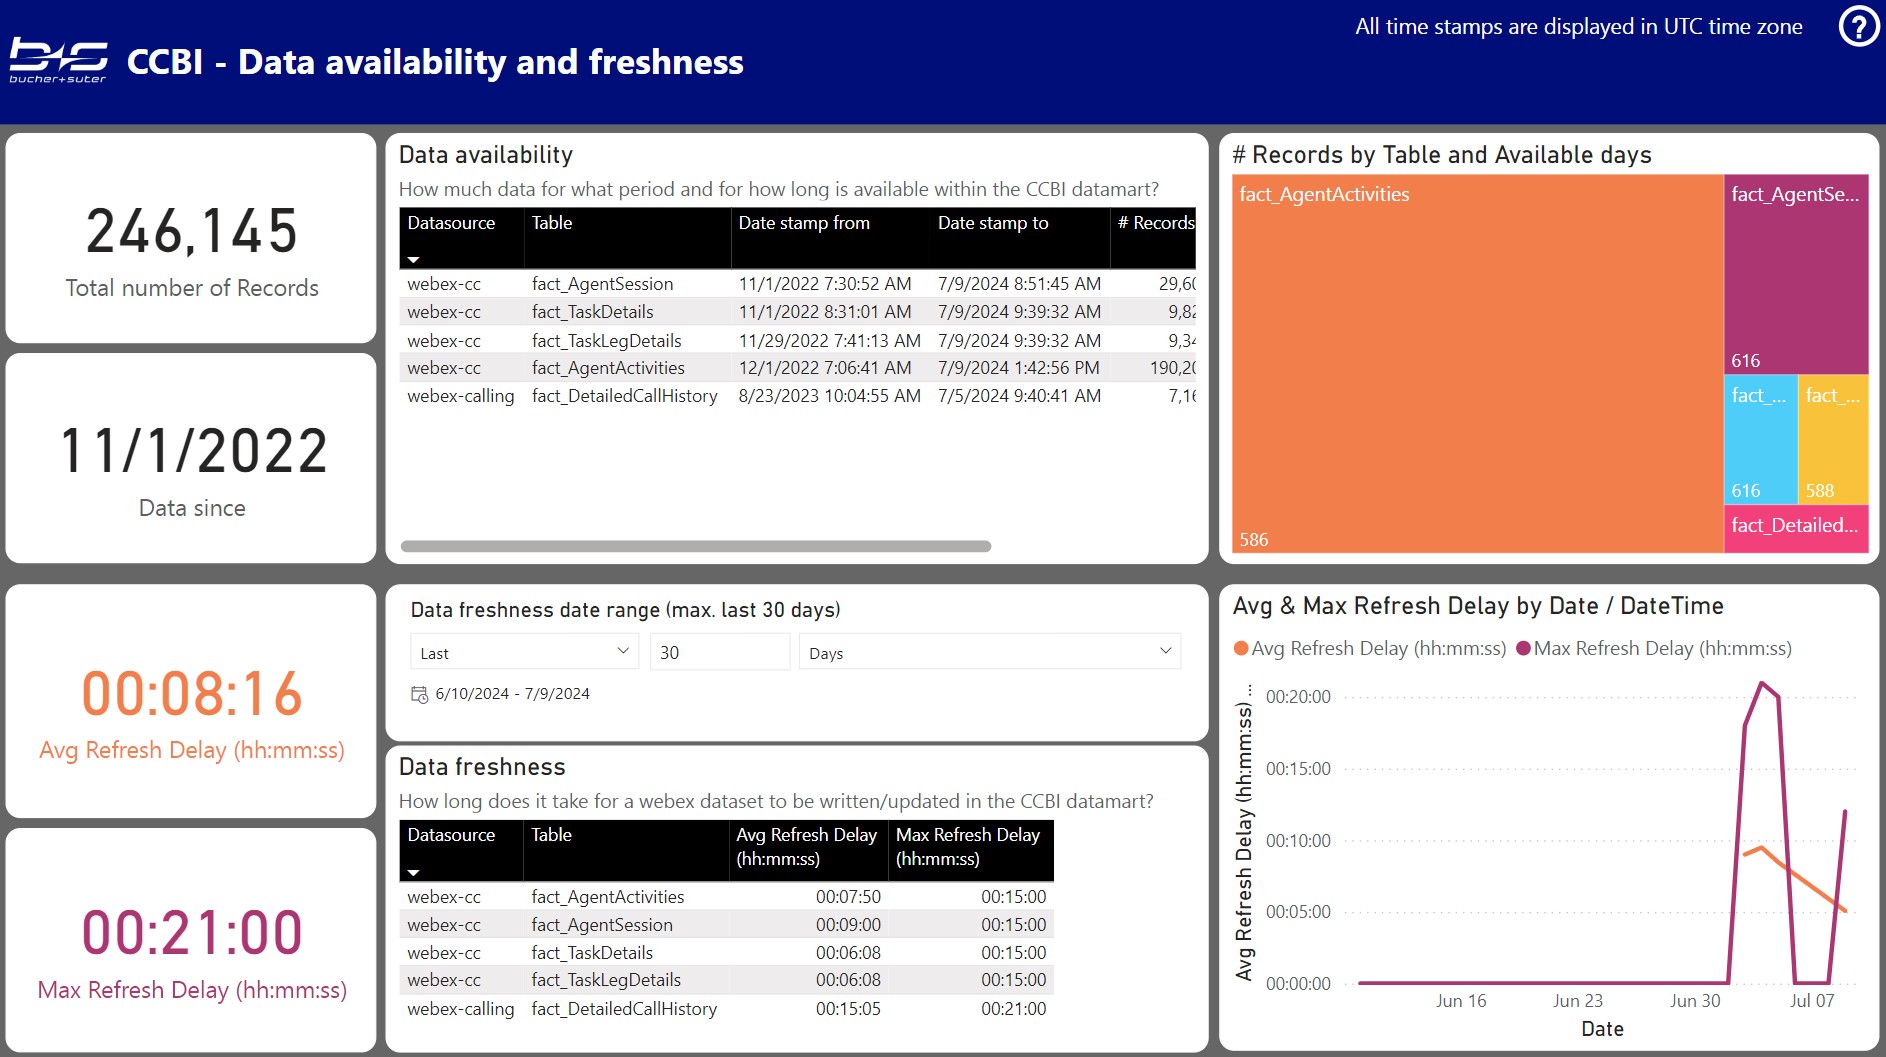This screenshot has height=1057, width=1886.
Task: Select fact_TaskLegDetails row in Data availability
Action: tap(798, 340)
